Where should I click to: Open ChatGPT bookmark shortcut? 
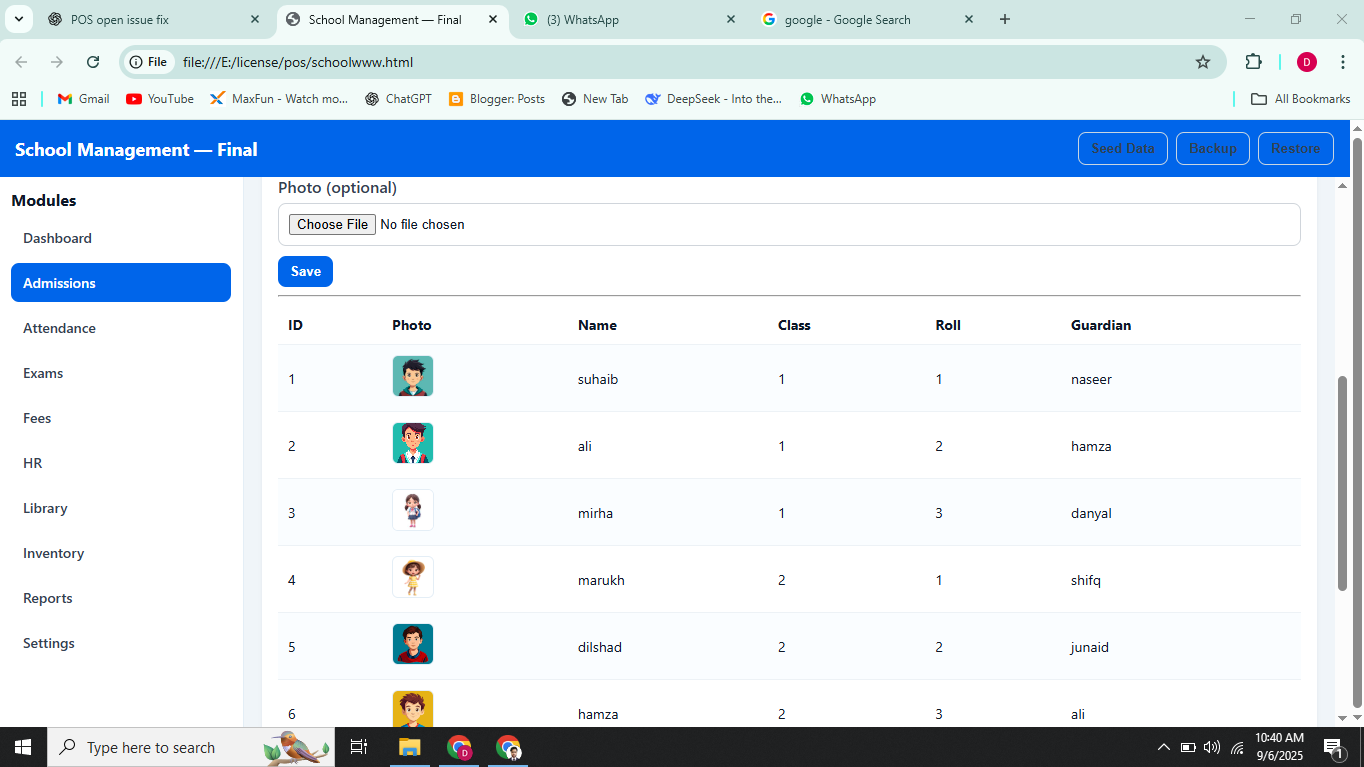398,99
